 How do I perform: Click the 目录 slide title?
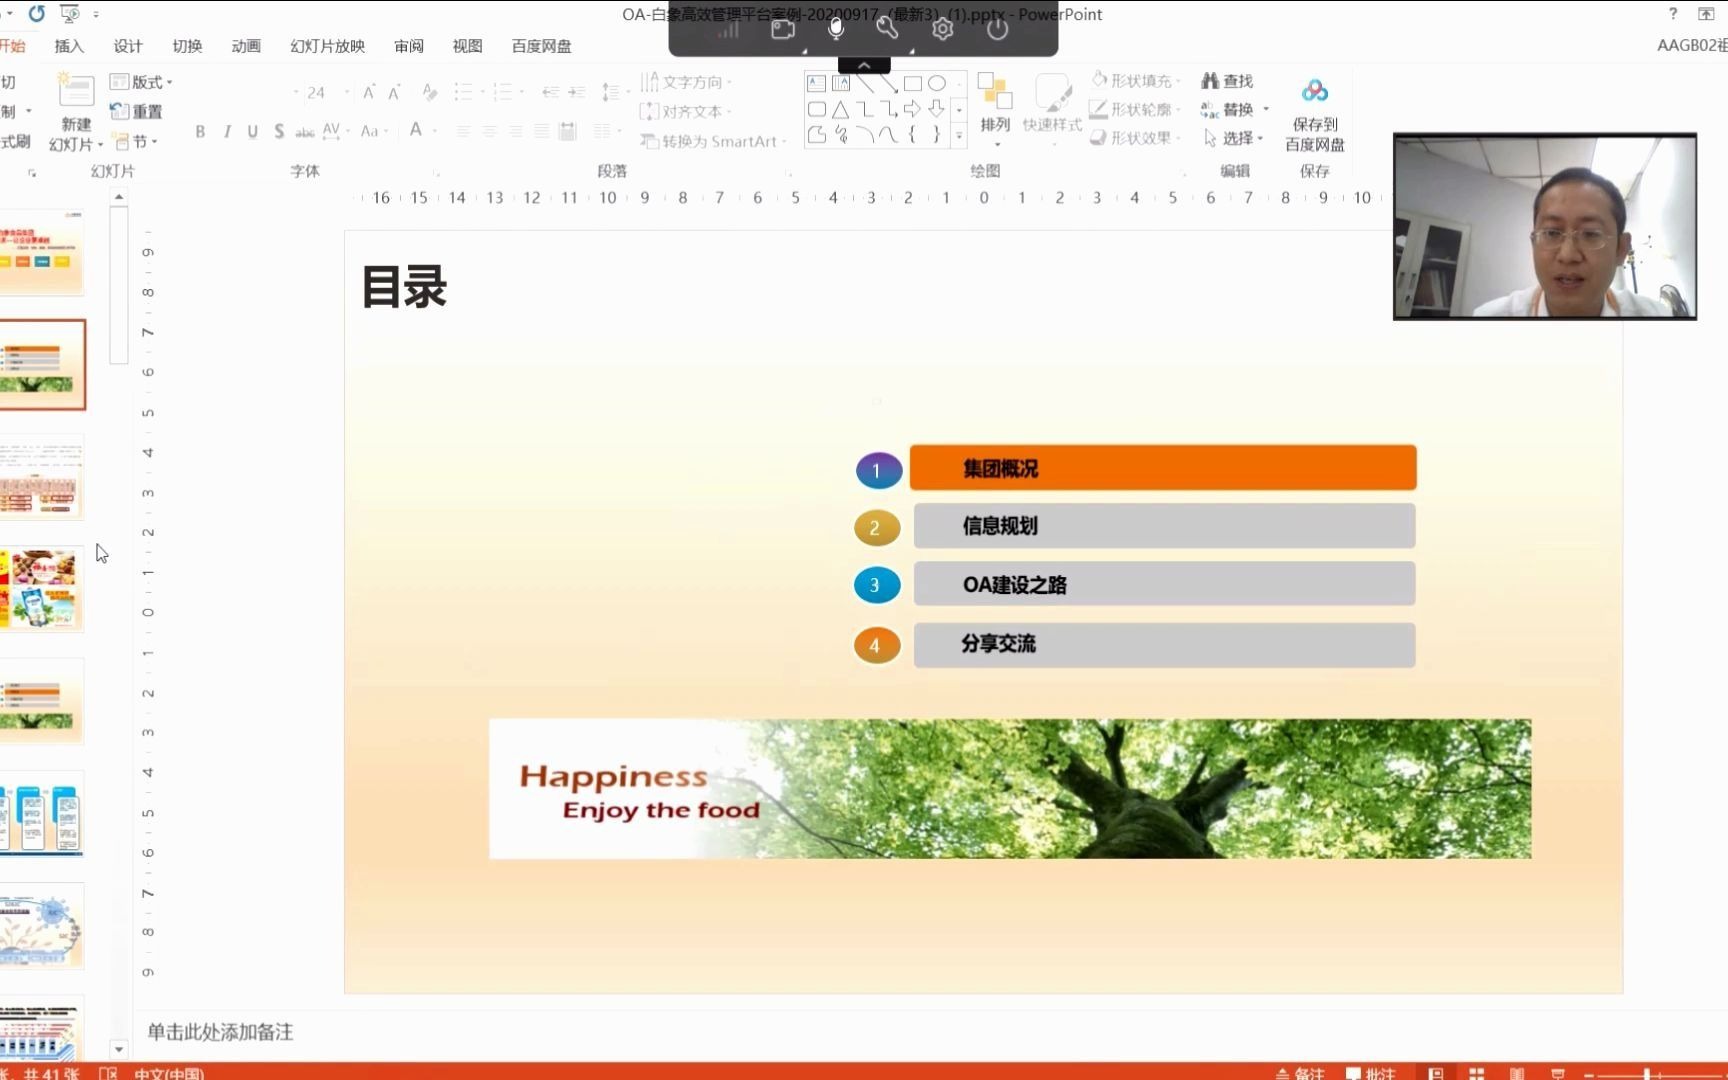tap(404, 287)
